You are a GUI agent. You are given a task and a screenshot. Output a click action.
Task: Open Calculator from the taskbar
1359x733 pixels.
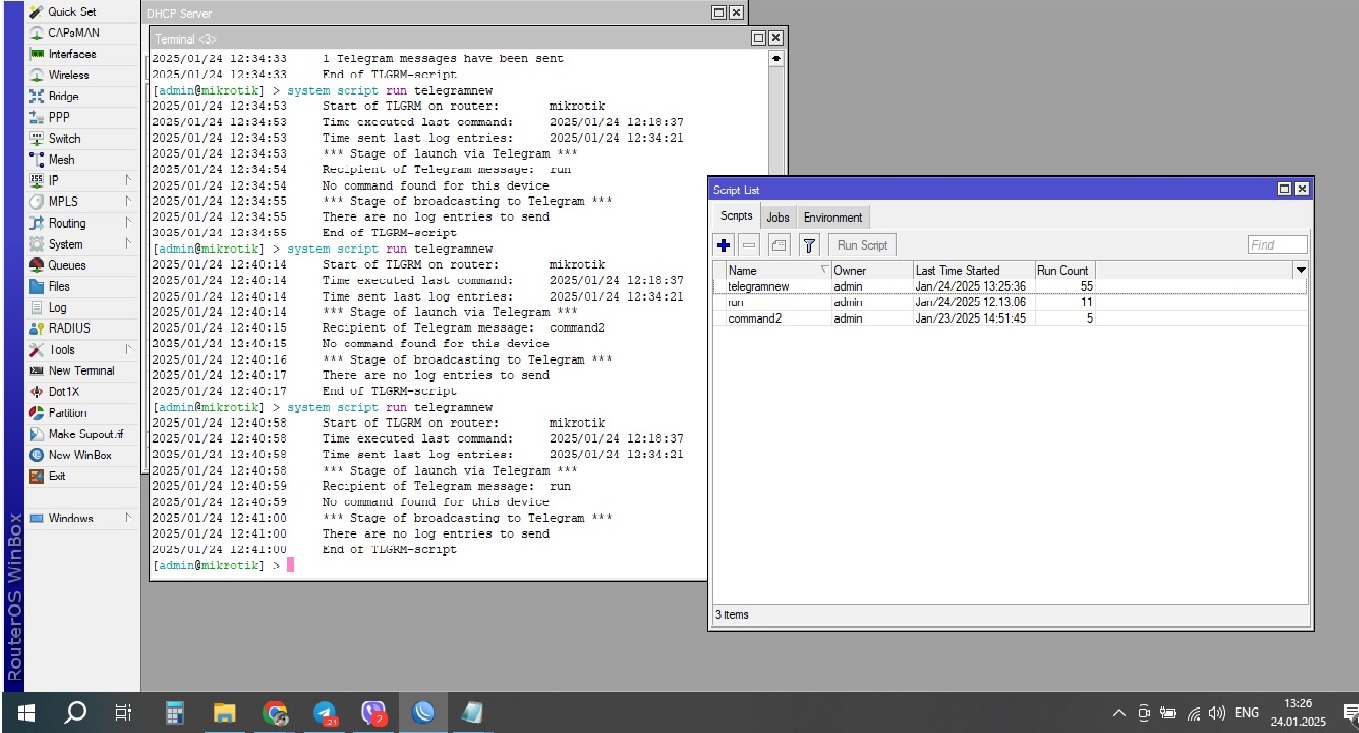click(x=175, y=713)
